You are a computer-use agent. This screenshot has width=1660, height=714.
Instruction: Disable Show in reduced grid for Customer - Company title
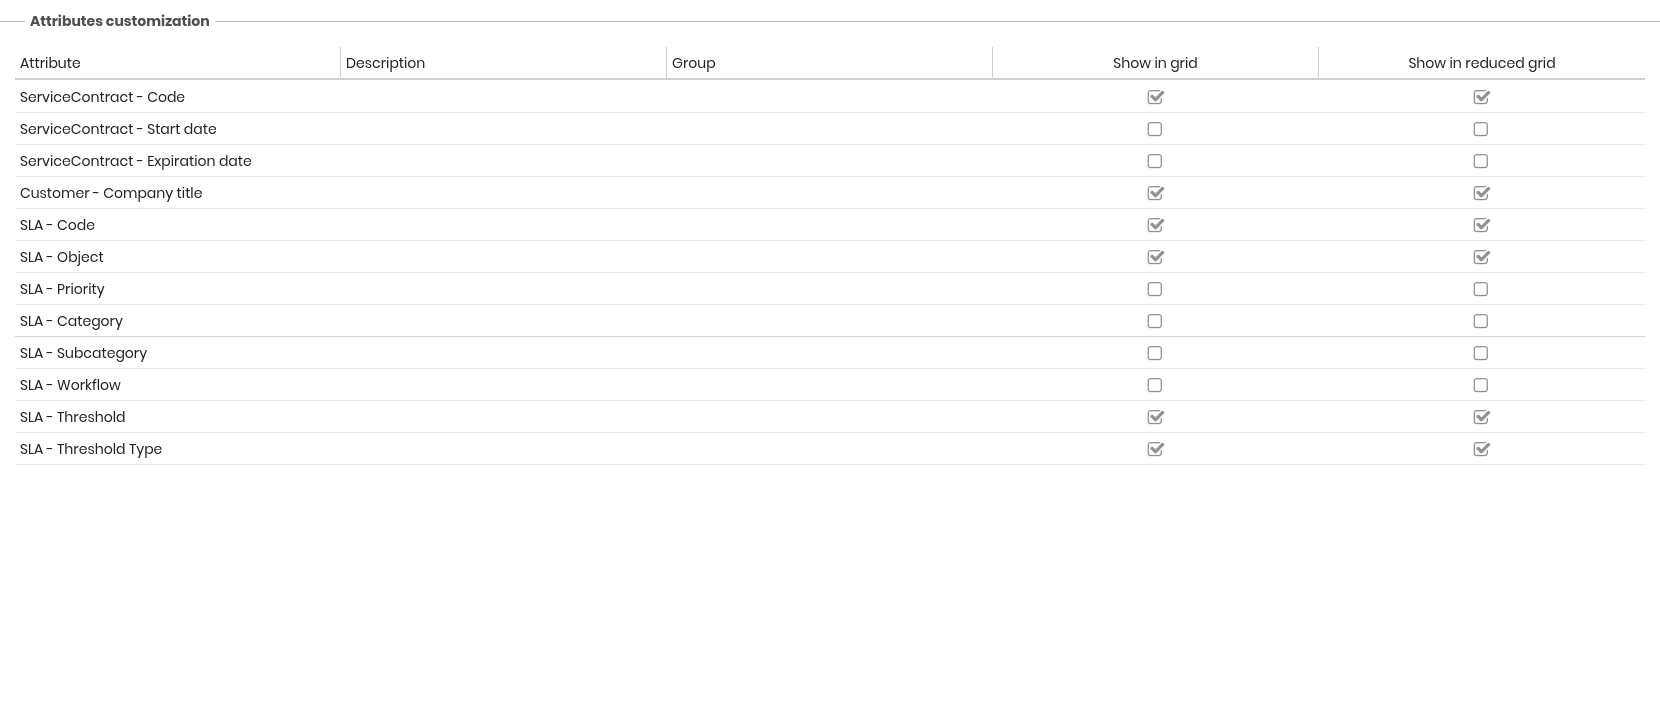point(1481,193)
